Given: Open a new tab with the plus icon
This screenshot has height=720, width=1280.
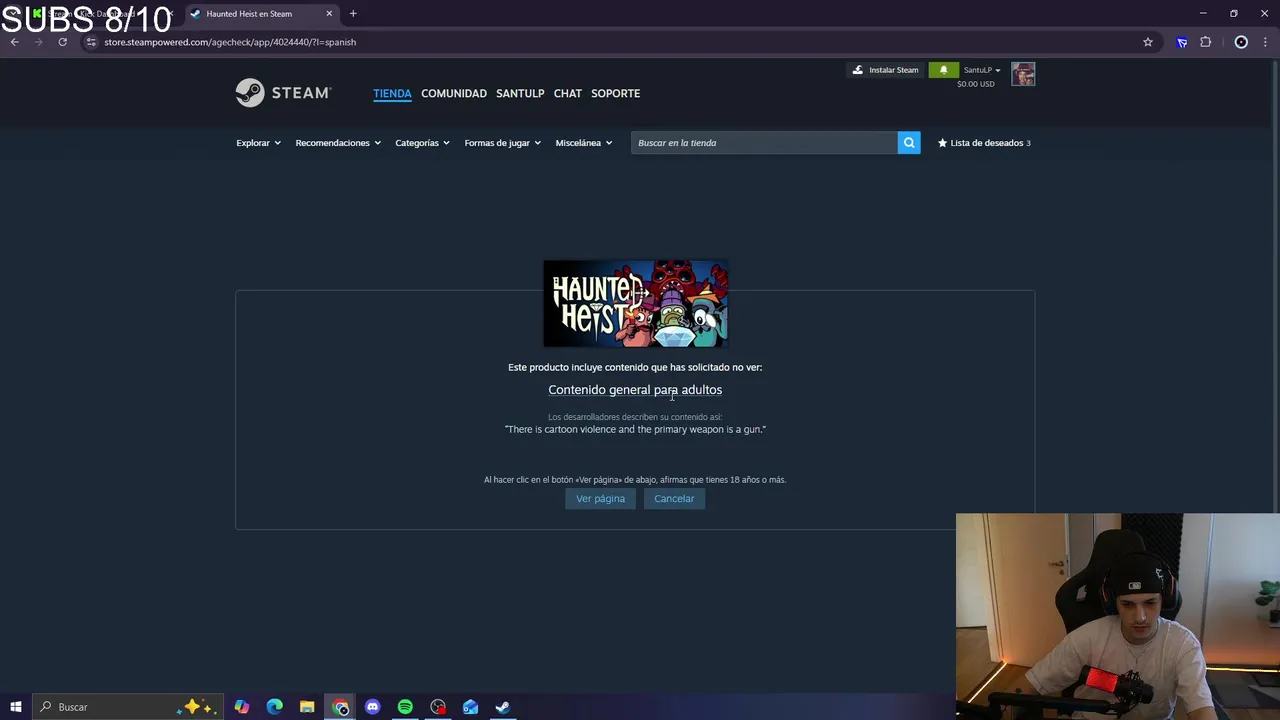Looking at the screenshot, I should [x=353, y=14].
